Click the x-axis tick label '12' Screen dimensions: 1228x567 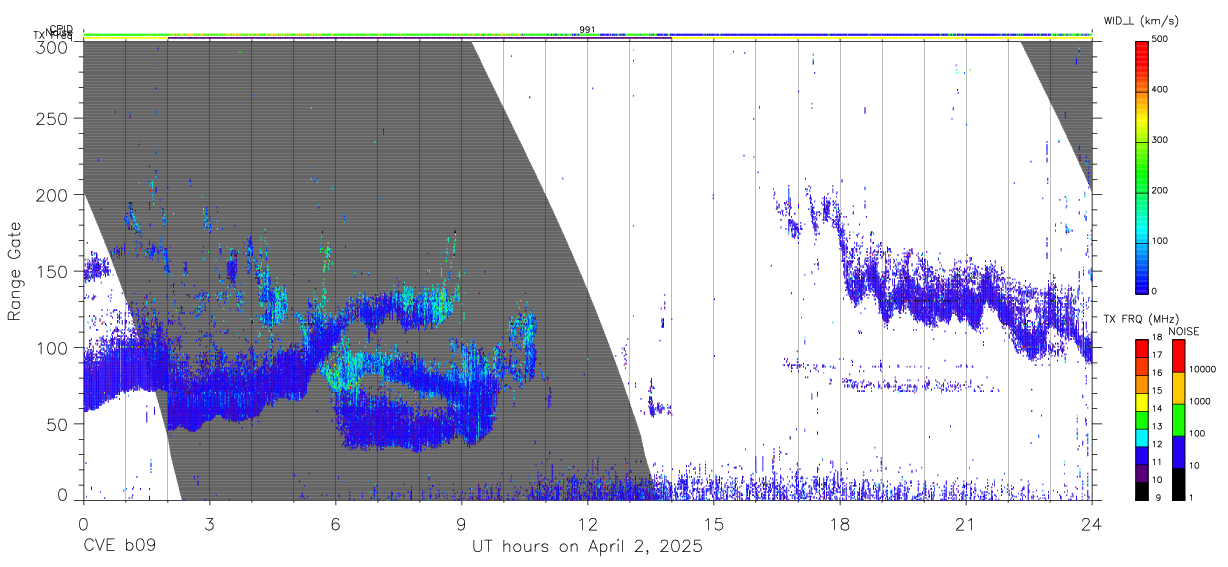(587, 524)
